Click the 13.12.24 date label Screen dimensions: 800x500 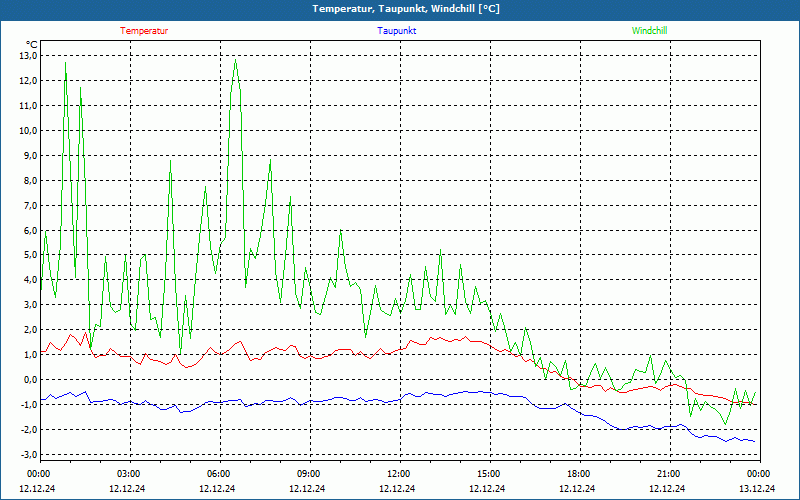point(757,489)
